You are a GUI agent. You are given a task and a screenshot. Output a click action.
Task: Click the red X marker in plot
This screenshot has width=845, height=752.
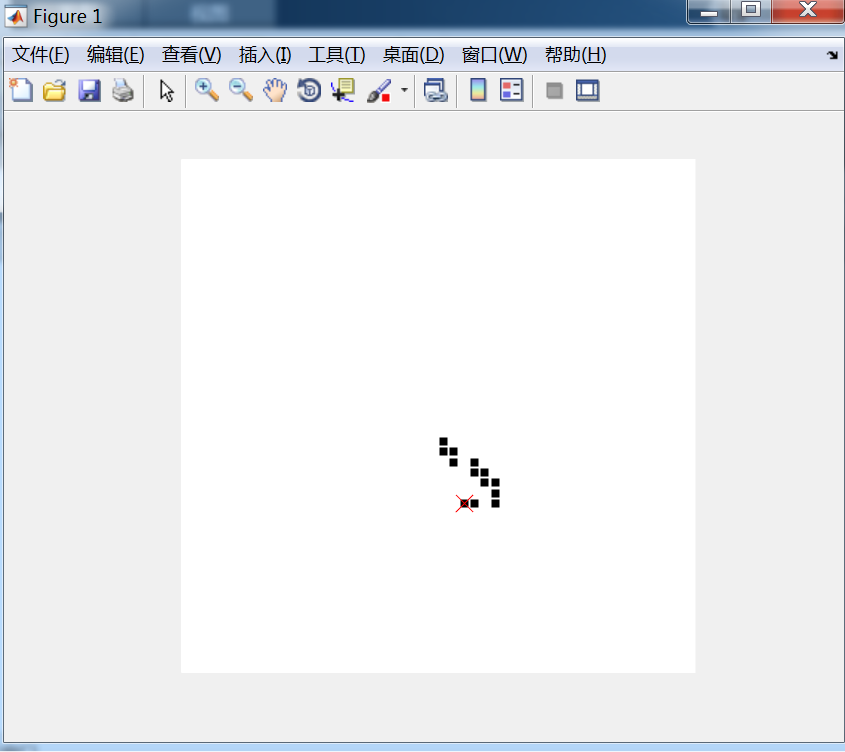tap(465, 503)
